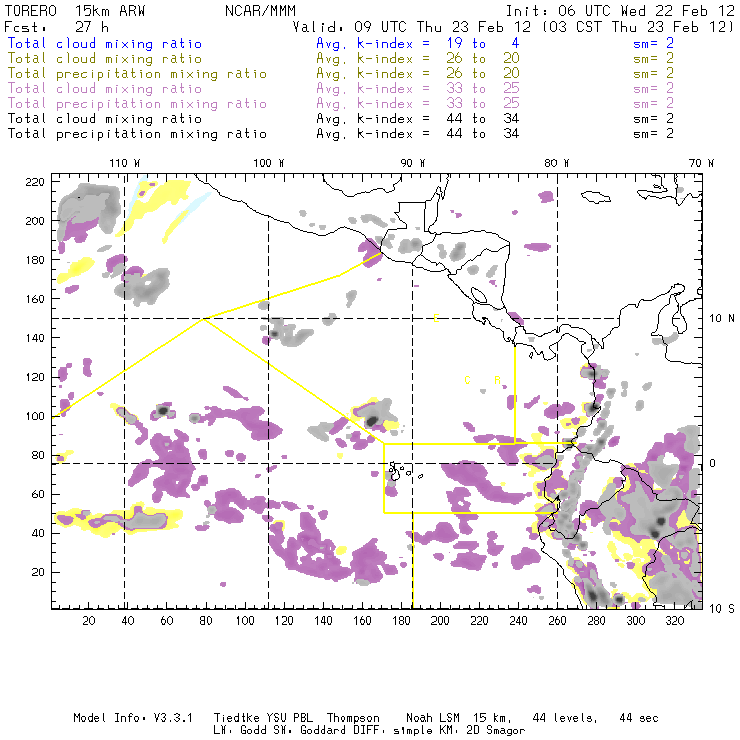Click the '90 W' longitude label
740x740 pixels.
coord(412,163)
